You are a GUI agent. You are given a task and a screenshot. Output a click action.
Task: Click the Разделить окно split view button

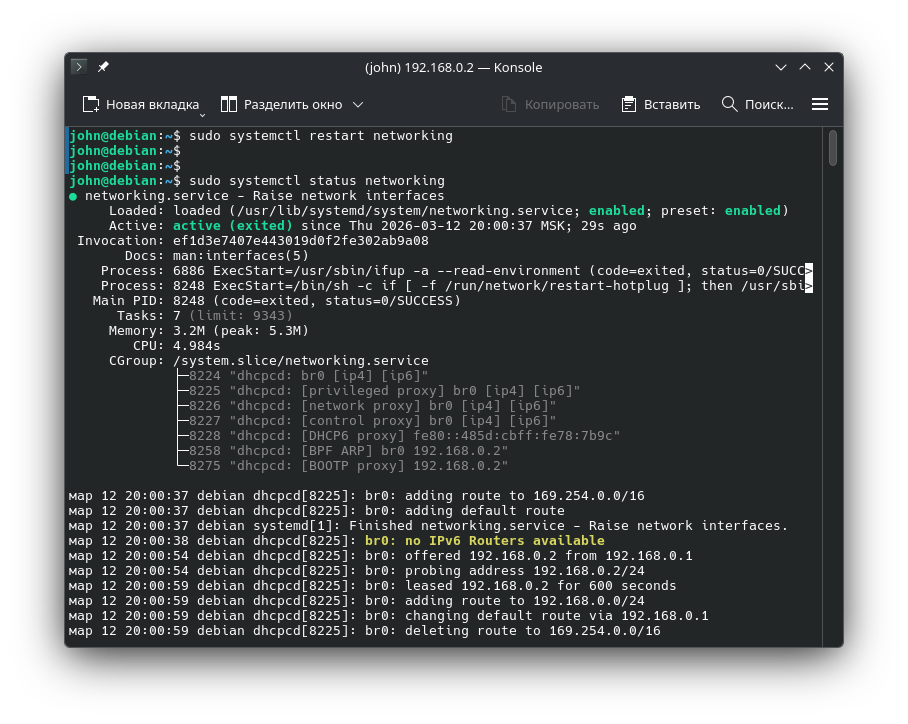coord(281,104)
